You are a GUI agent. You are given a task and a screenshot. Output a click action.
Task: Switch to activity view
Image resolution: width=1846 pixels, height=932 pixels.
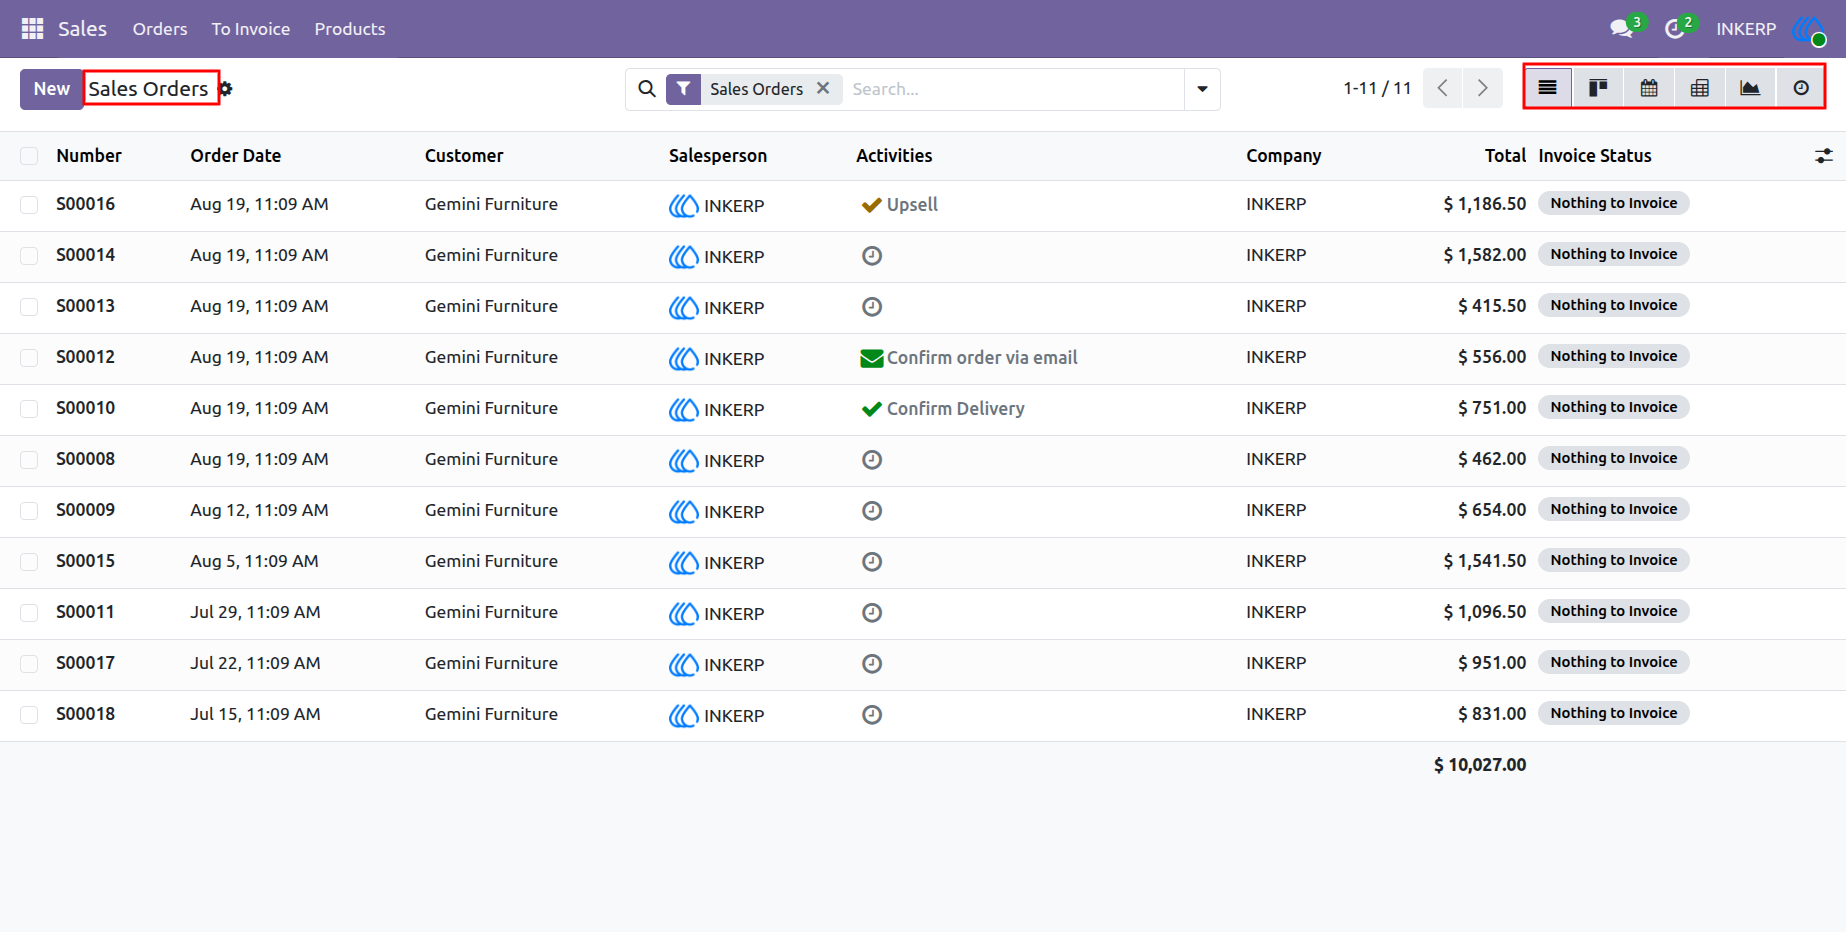click(1801, 88)
